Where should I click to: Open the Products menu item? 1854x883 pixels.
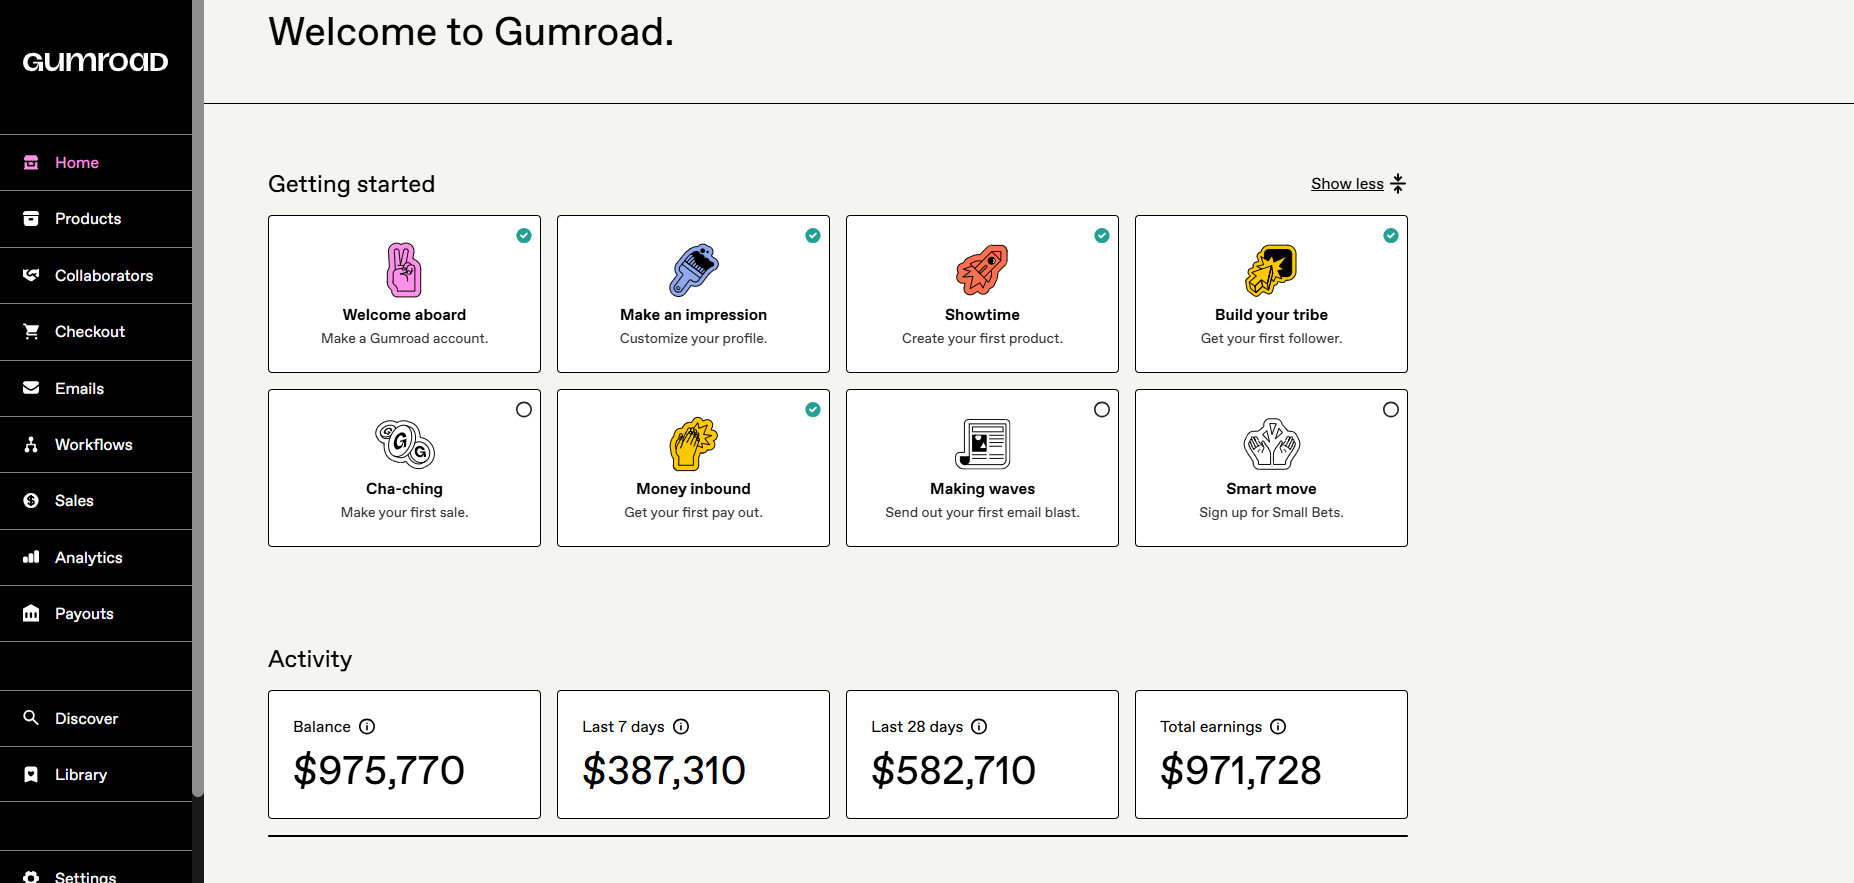coord(88,219)
